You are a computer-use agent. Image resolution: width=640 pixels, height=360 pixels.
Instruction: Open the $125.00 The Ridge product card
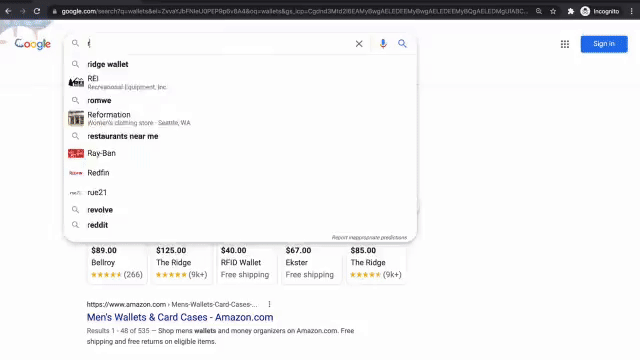coord(182,263)
